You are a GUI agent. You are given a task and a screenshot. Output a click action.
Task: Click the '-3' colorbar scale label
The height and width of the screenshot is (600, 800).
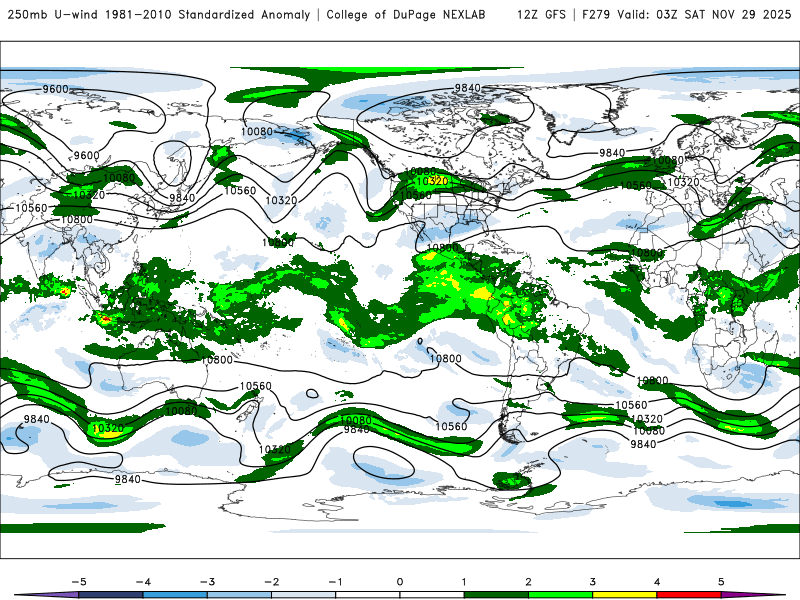point(207,582)
